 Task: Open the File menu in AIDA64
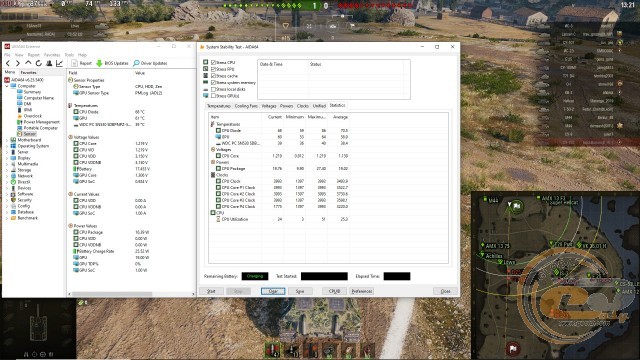(x=7, y=55)
